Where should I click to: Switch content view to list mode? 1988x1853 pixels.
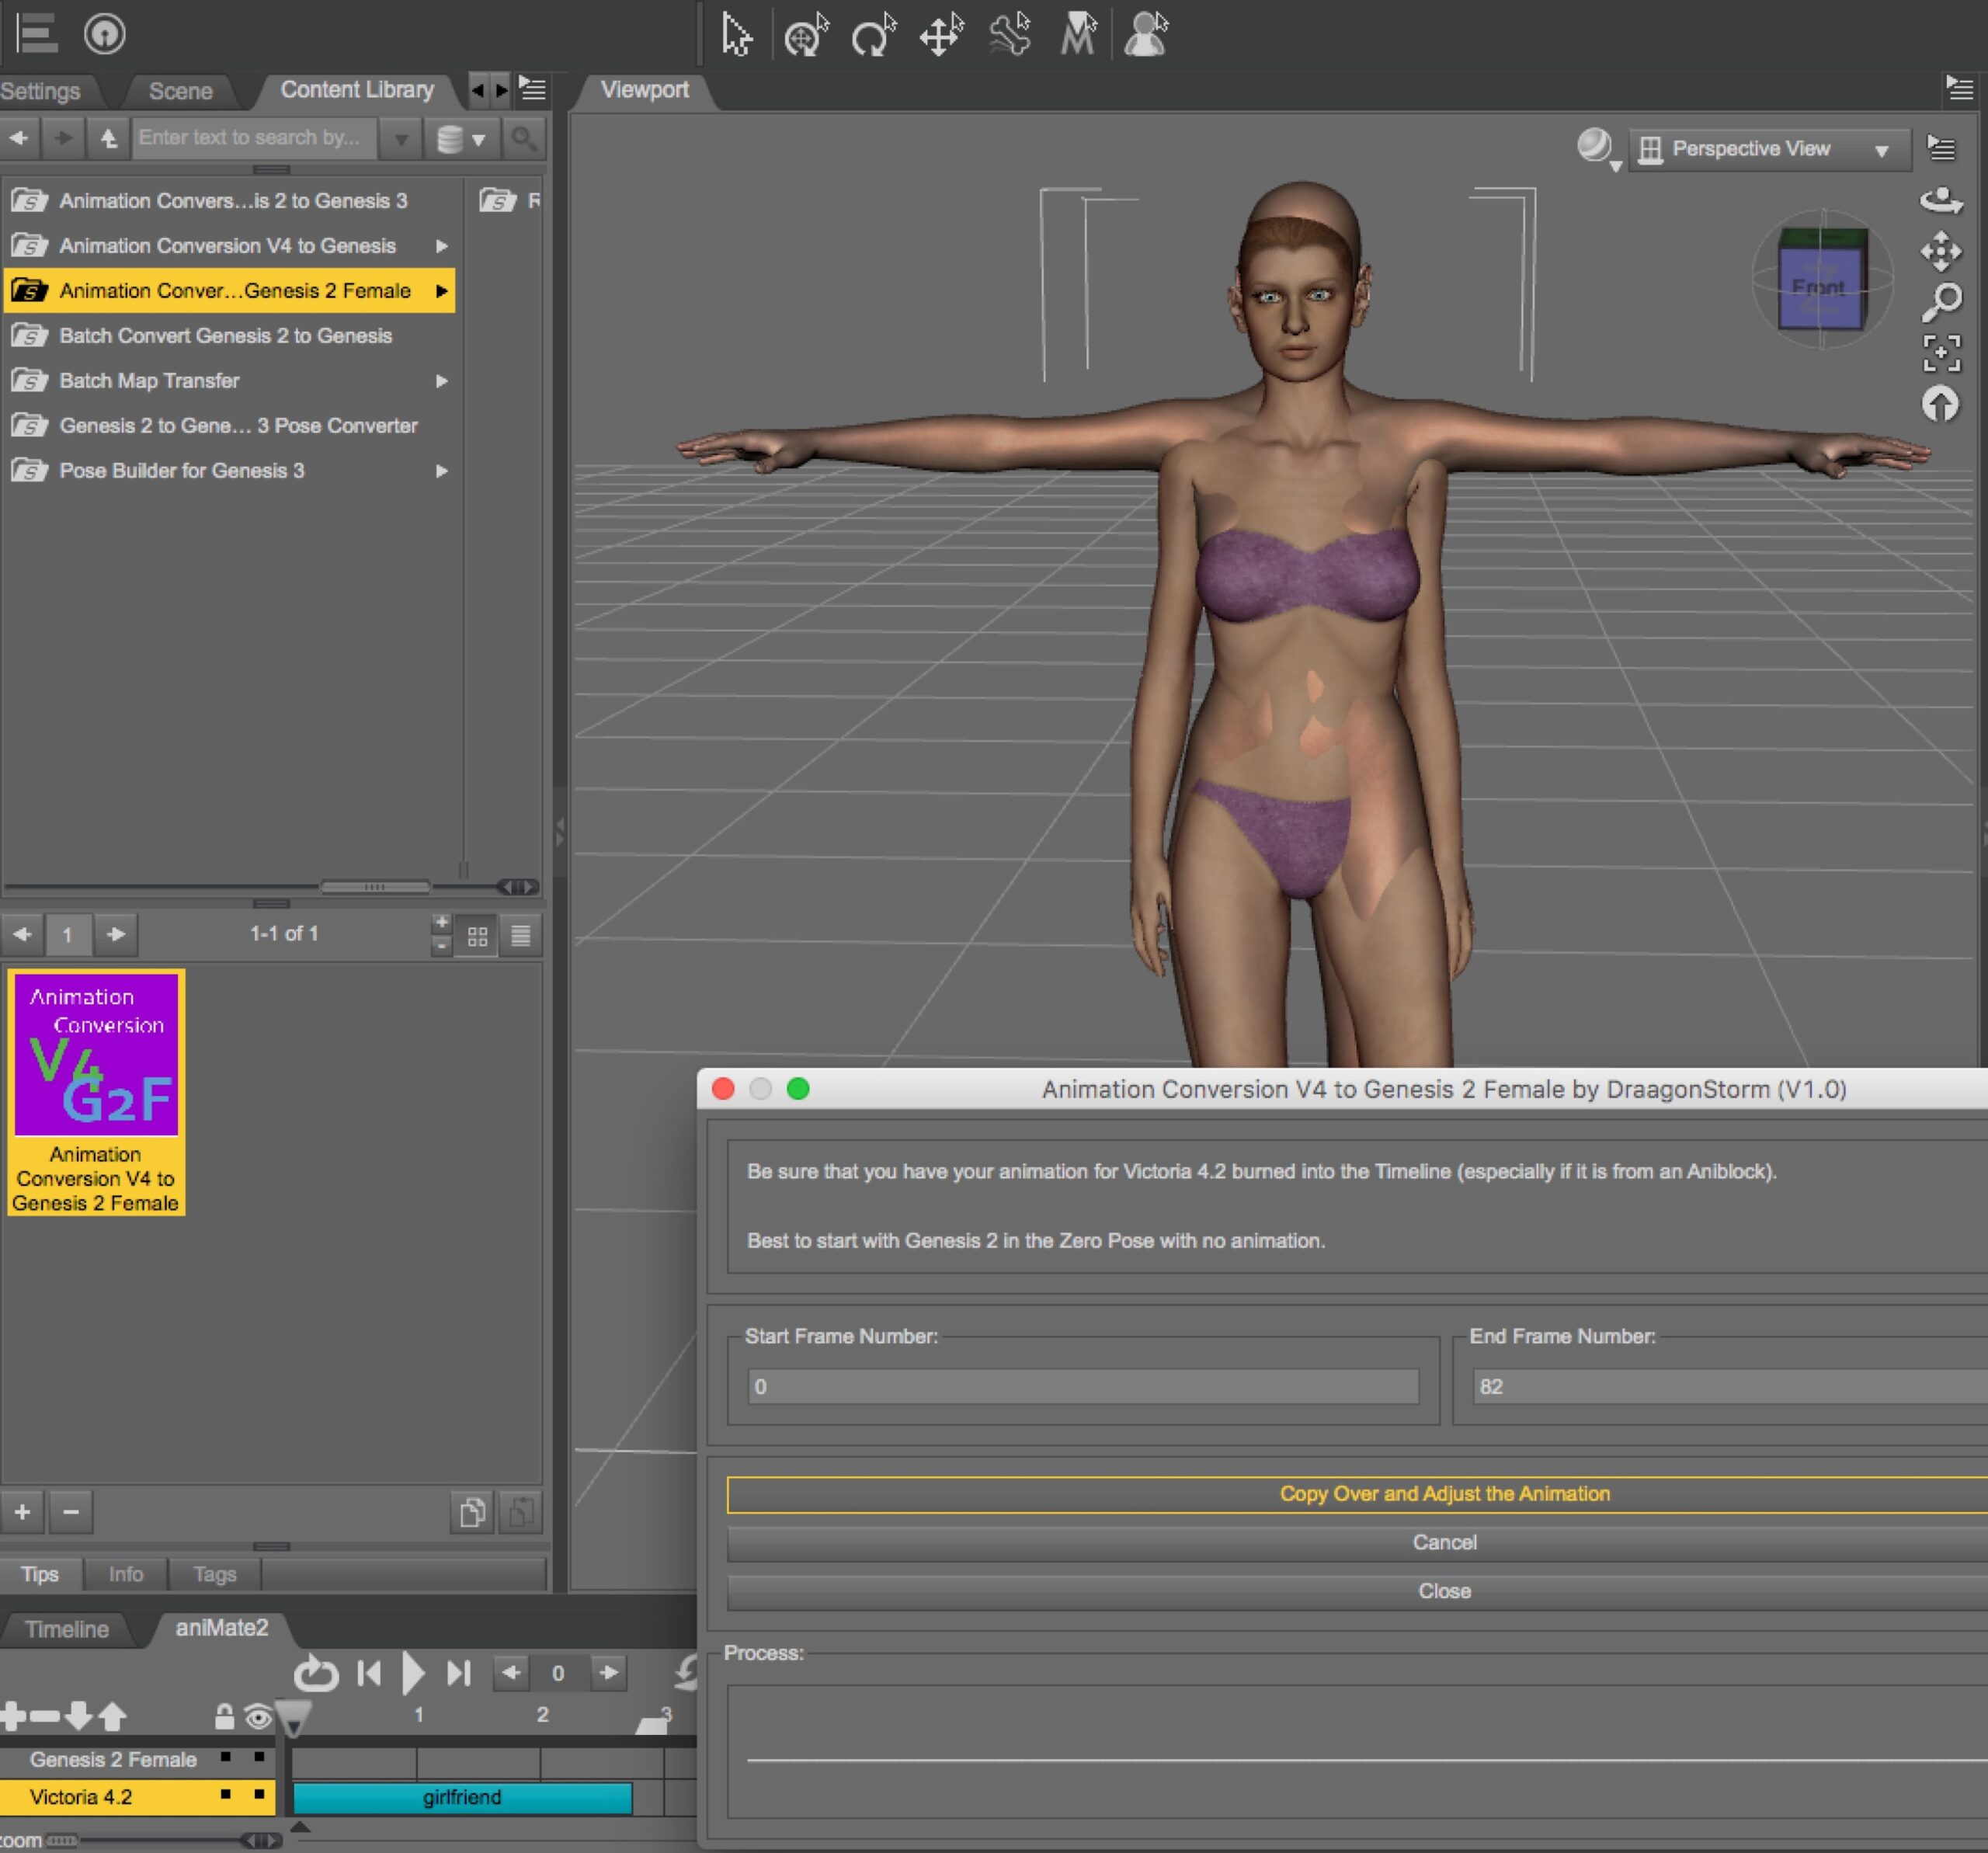[x=521, y=936]
